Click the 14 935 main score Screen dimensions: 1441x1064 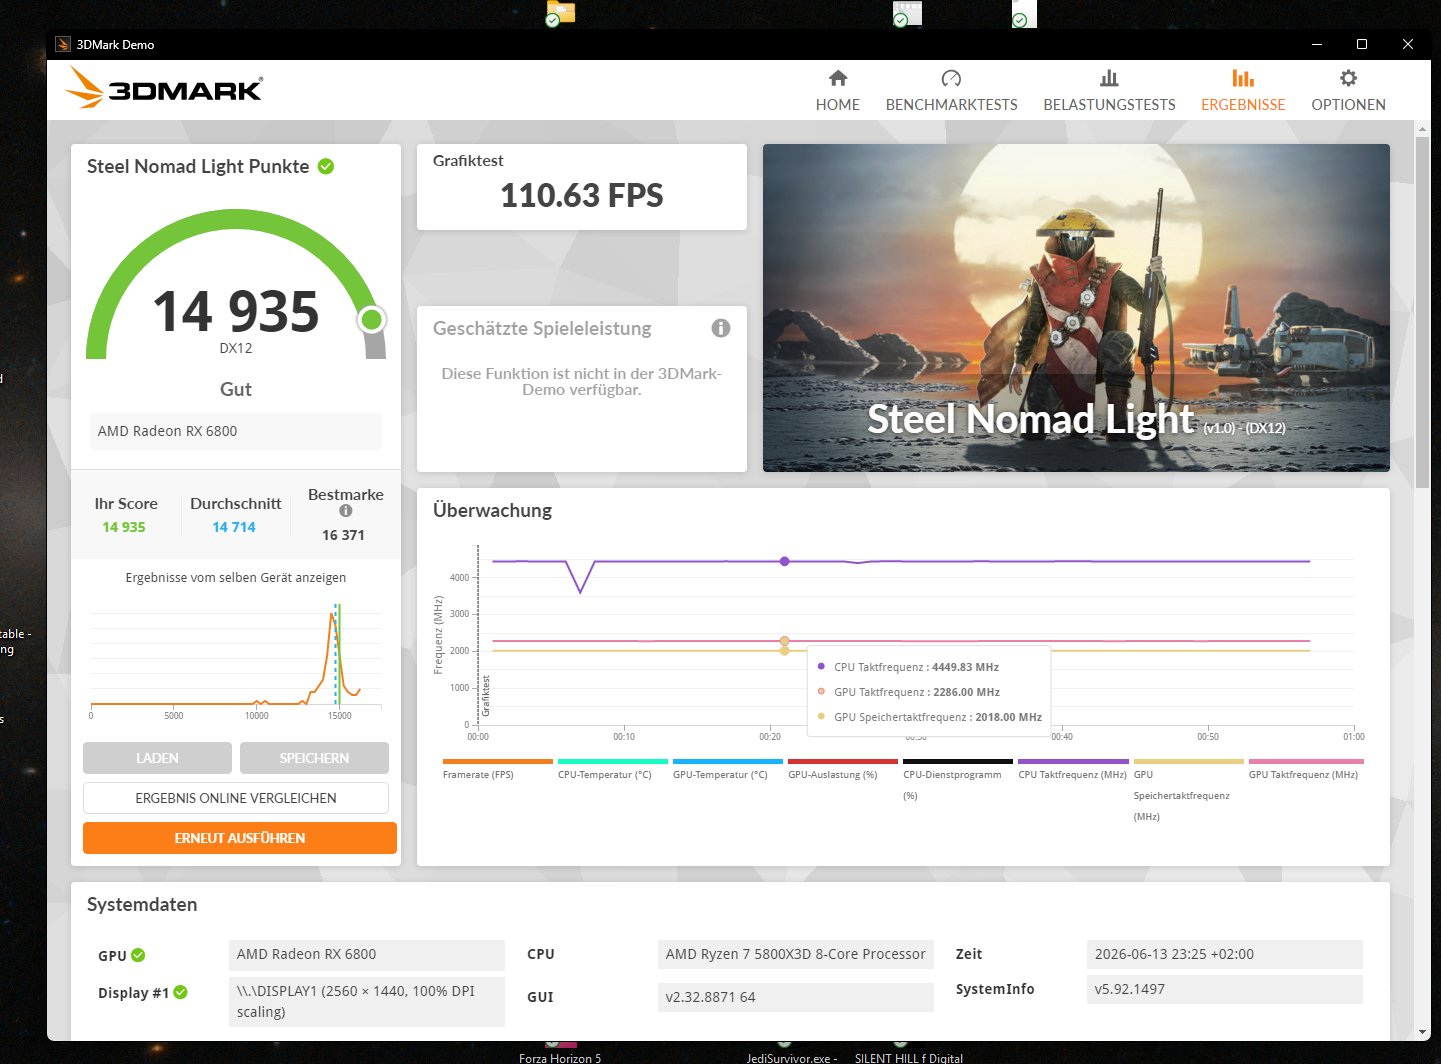[236, 311]
